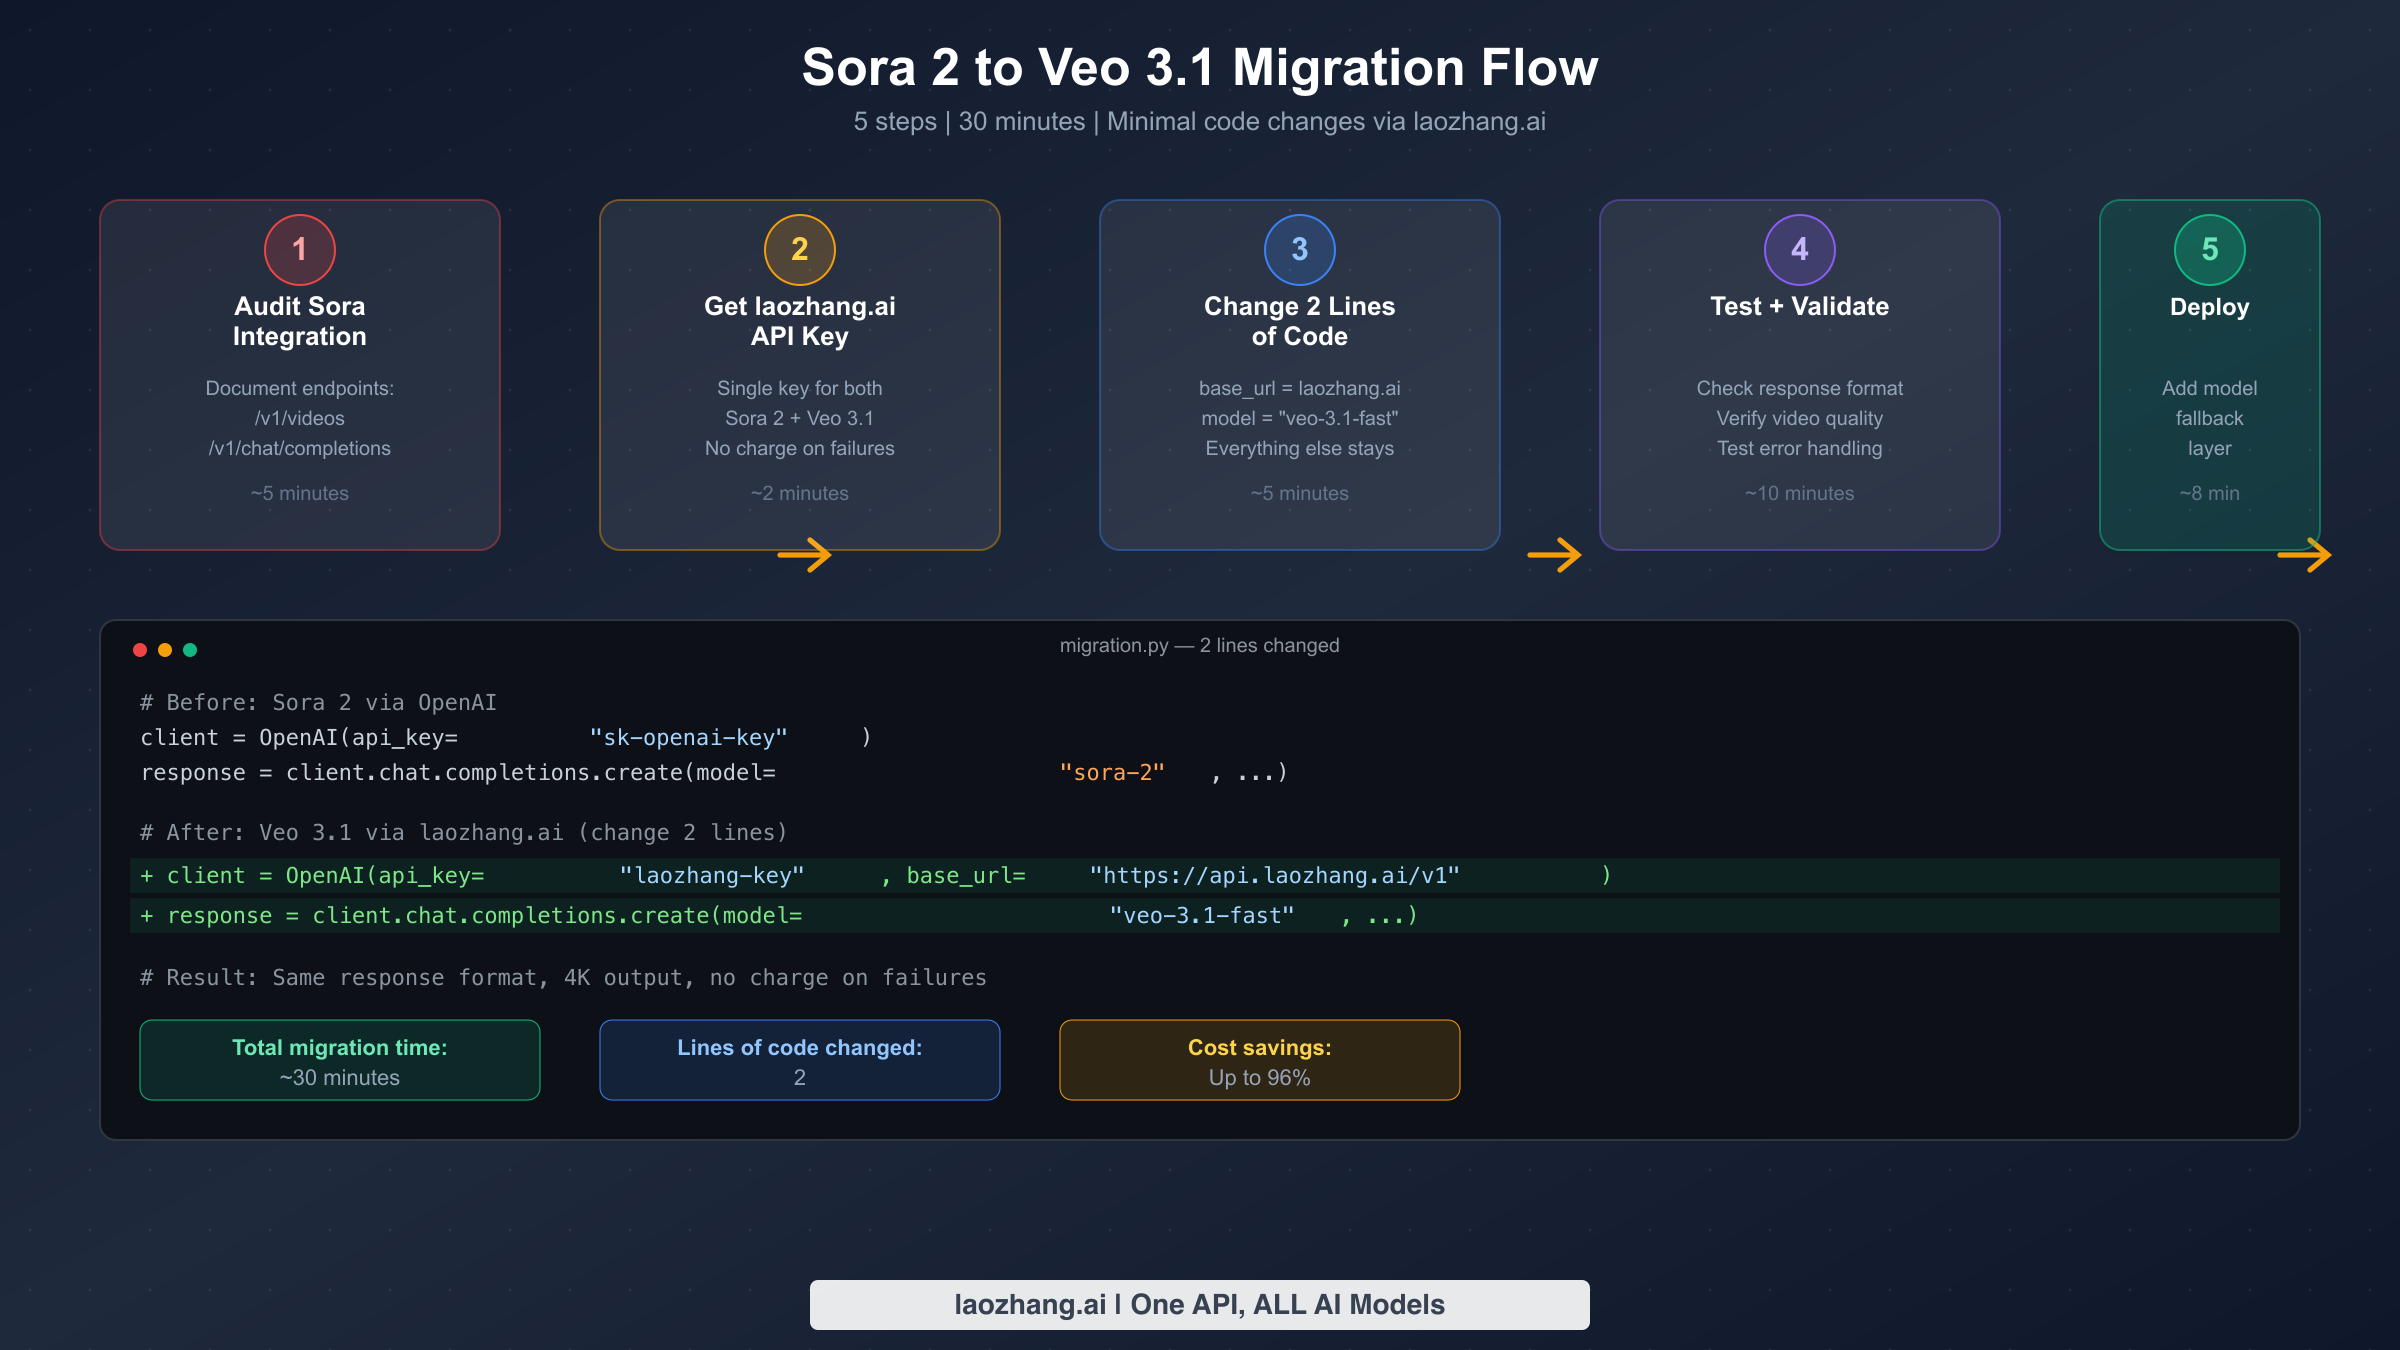Click the arrow before Test + Validate
2400x1350 pixels.
click(1557, 554)
